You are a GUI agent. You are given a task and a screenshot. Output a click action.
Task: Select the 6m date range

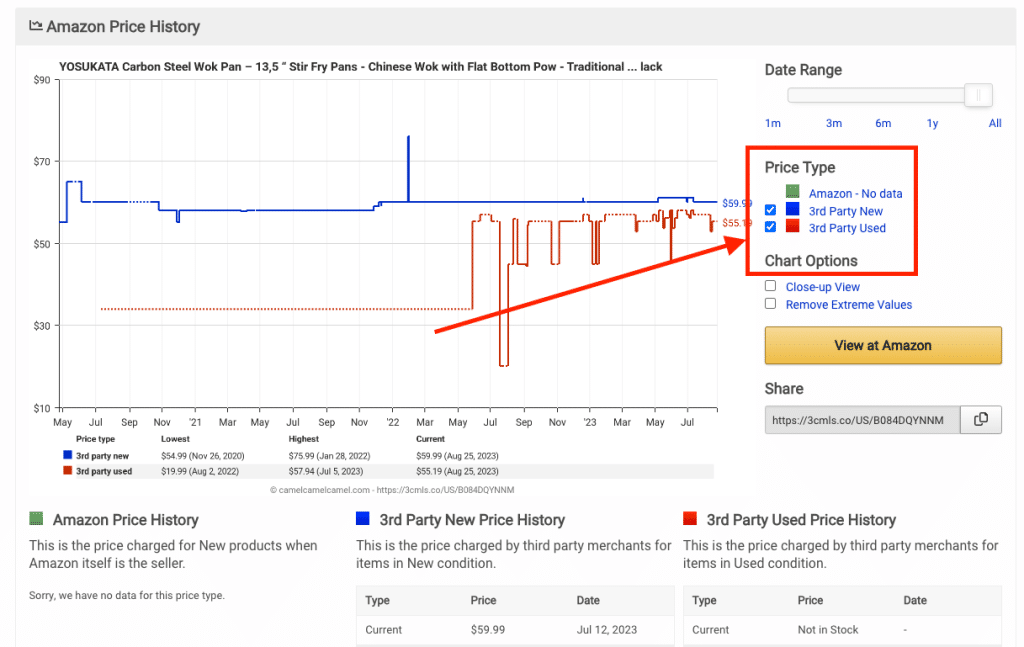[x=883, y=123]
